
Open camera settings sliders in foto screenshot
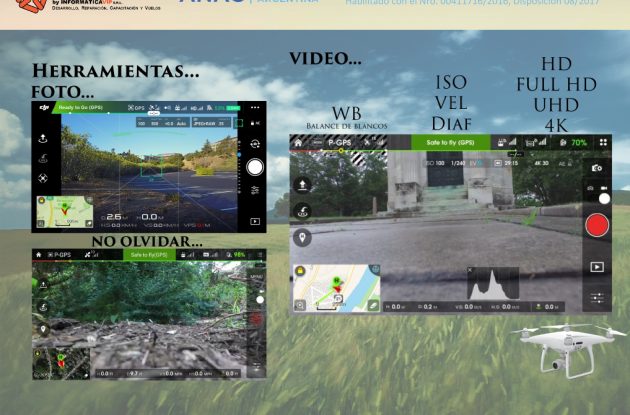(x=256, y=190)
